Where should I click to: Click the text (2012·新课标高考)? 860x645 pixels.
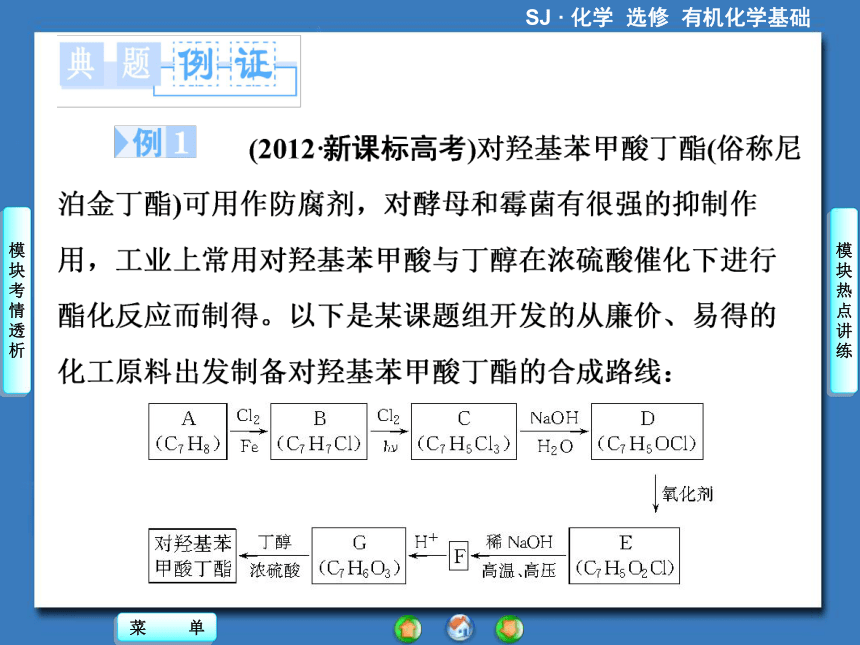(363, 149)
